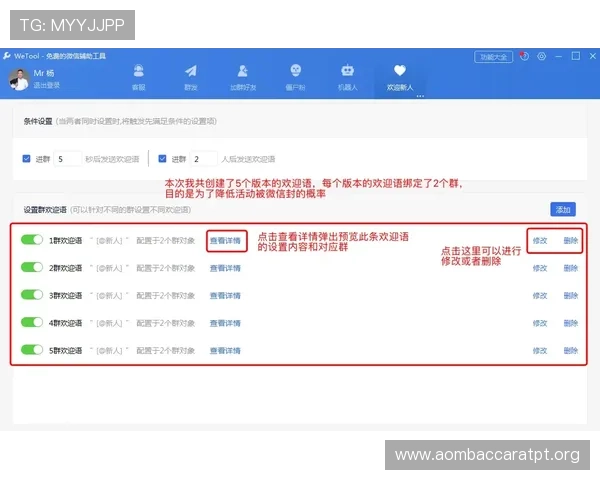Click 删除 for 2群欢迎语
600x480 pixels.
point(571,268)
